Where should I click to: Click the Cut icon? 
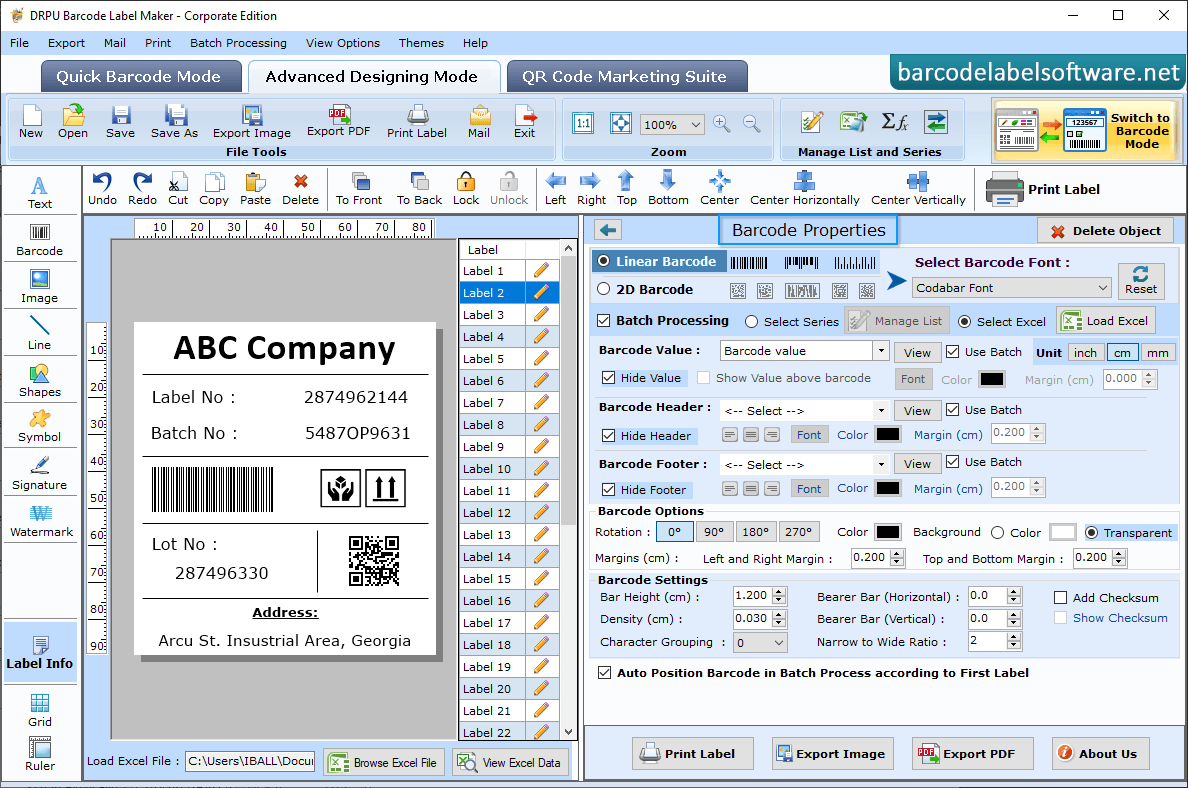tap(178, 189)
